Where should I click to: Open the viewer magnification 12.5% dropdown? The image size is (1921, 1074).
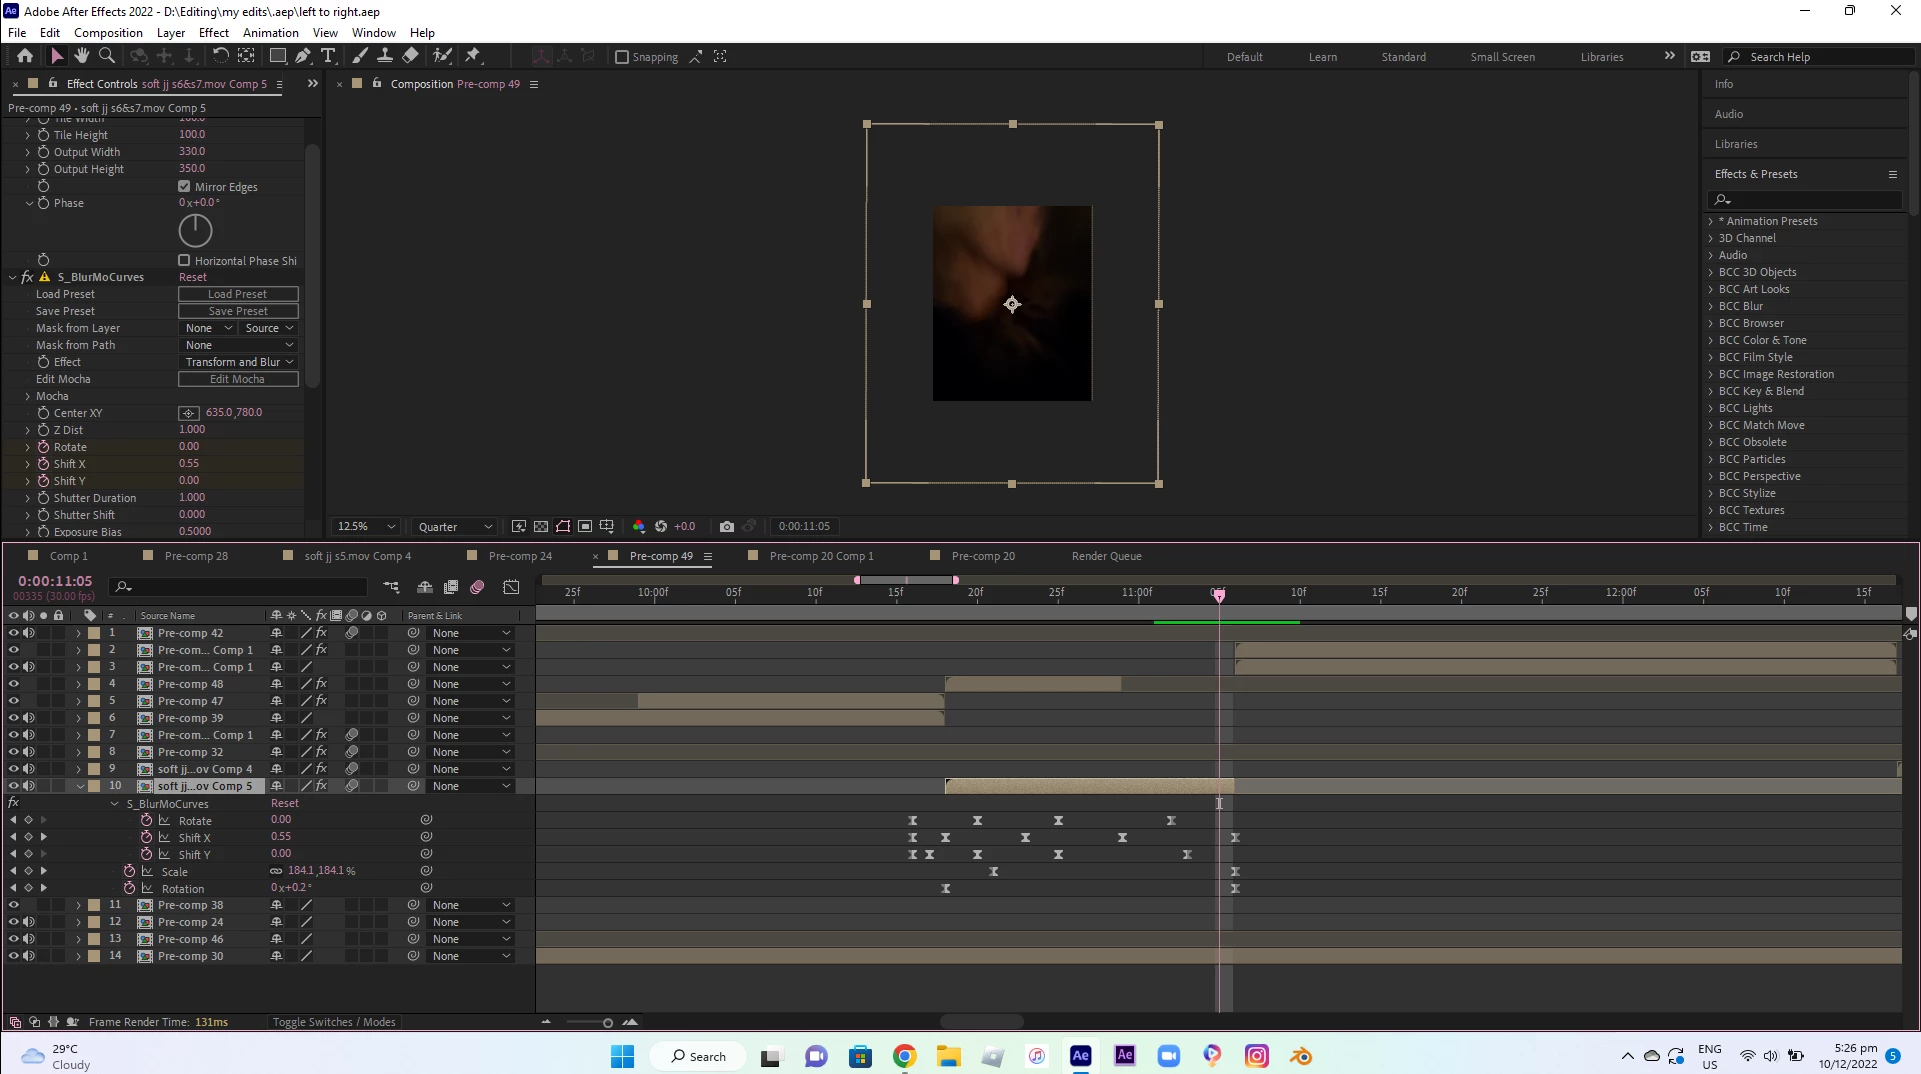(366, 526)
